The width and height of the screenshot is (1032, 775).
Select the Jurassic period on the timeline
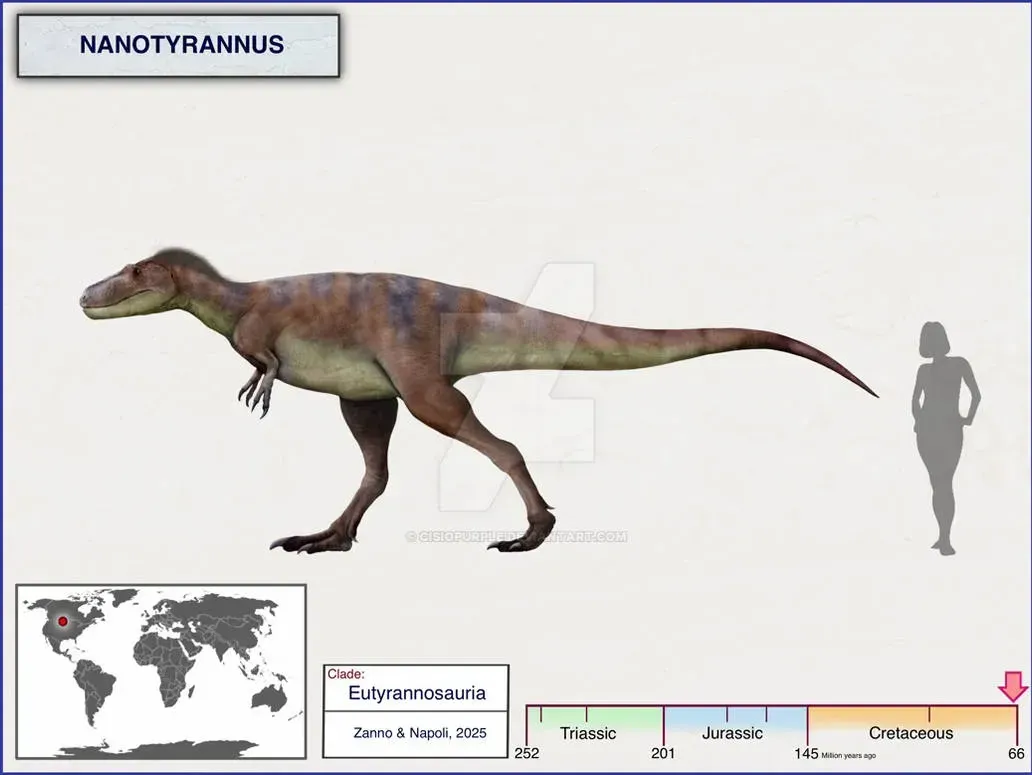(735, 726)
